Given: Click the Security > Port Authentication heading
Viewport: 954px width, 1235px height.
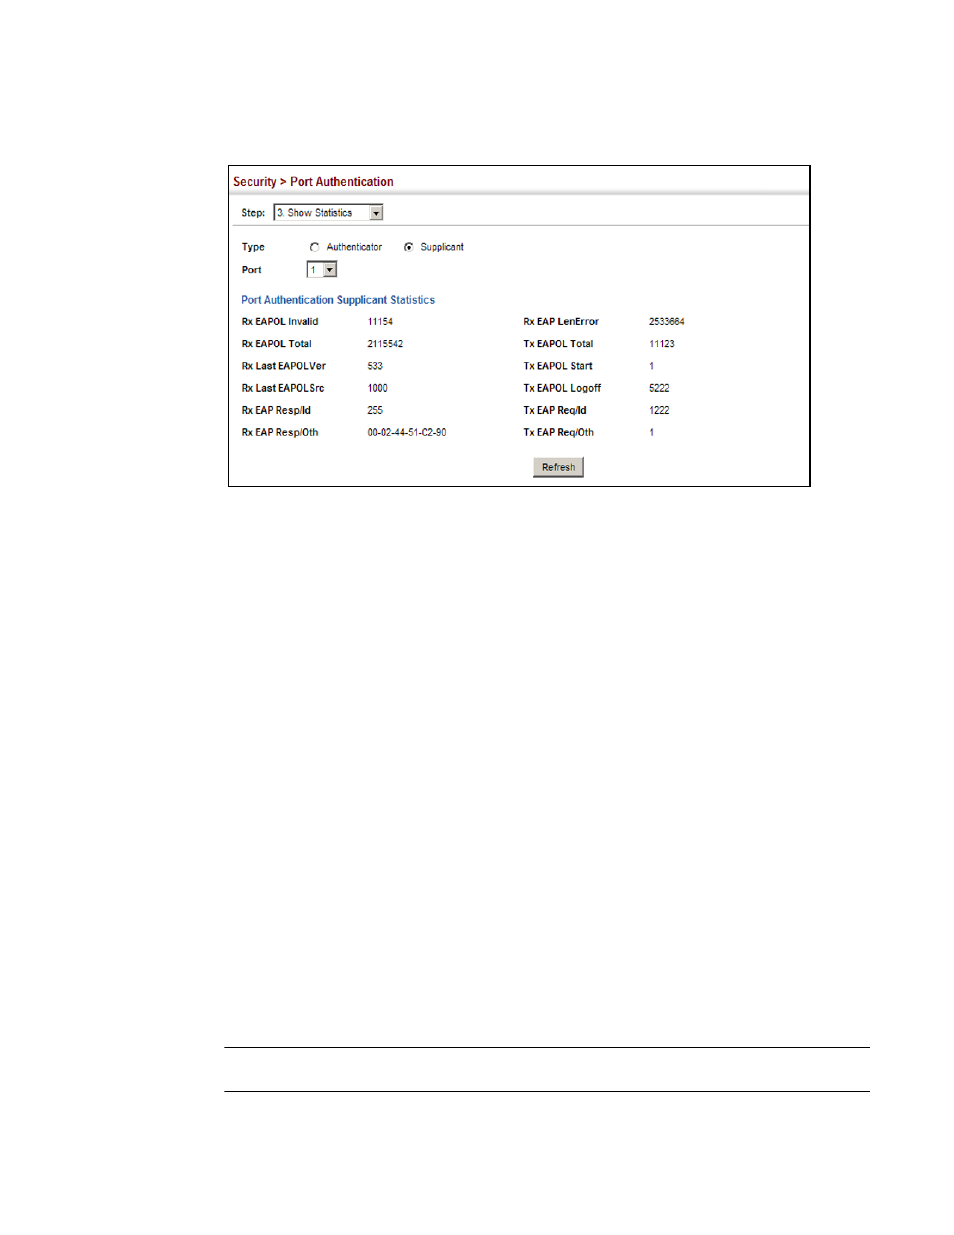Looking at the screenshot, I should [x=313, y=182].
